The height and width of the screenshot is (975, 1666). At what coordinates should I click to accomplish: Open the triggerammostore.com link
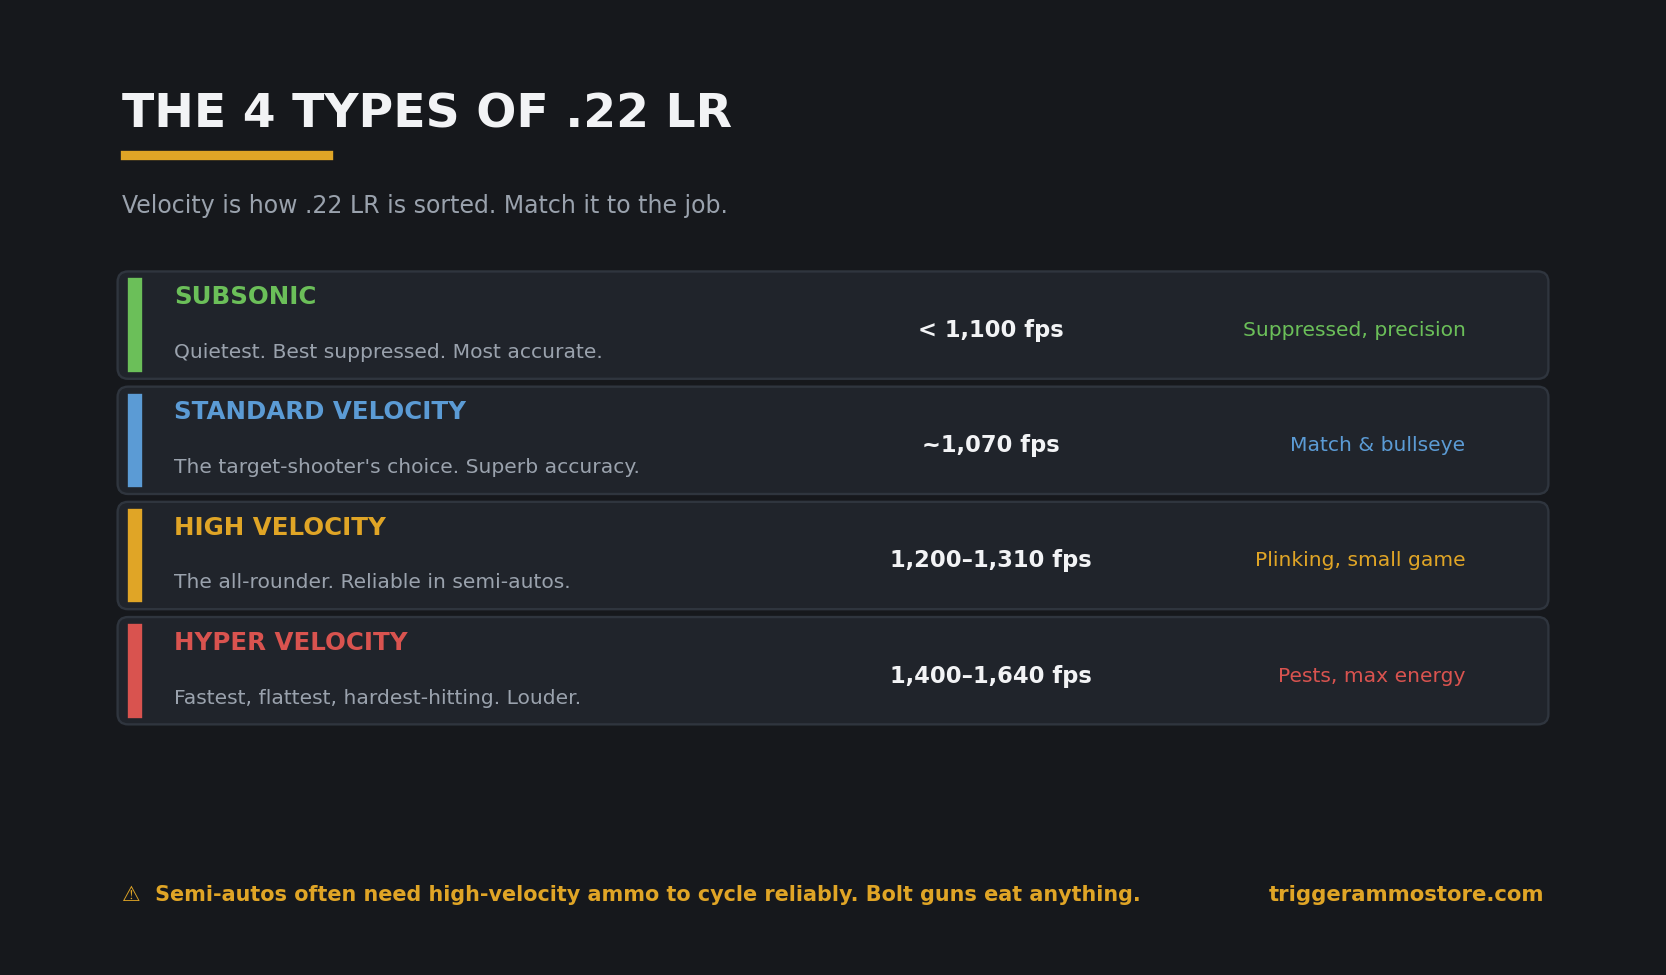1406,895
